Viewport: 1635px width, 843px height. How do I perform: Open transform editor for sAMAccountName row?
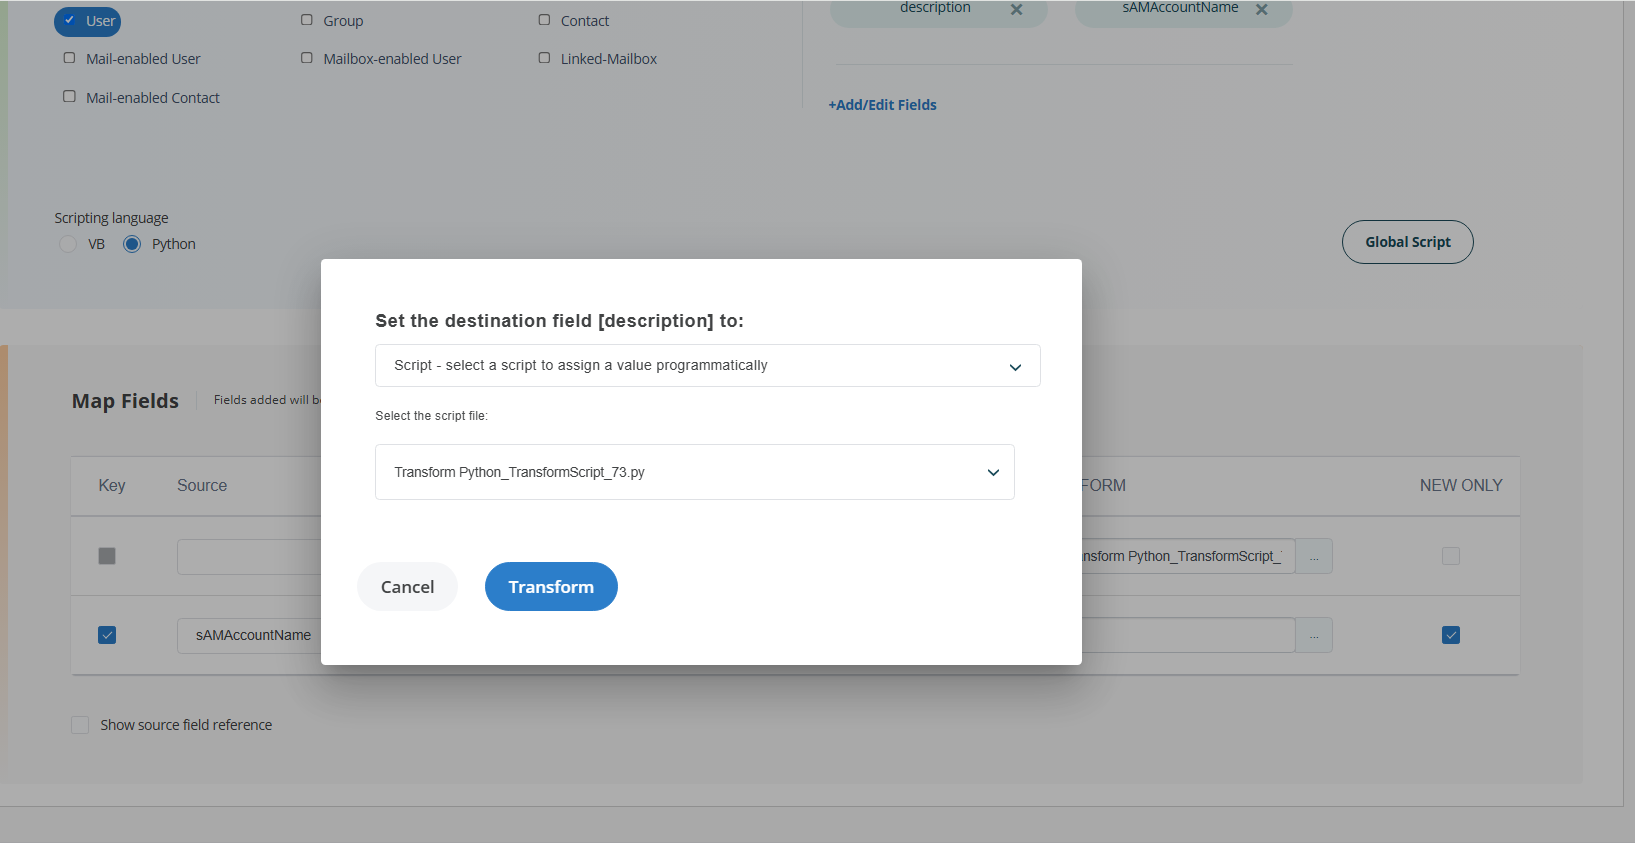[x=1313, y=636]
